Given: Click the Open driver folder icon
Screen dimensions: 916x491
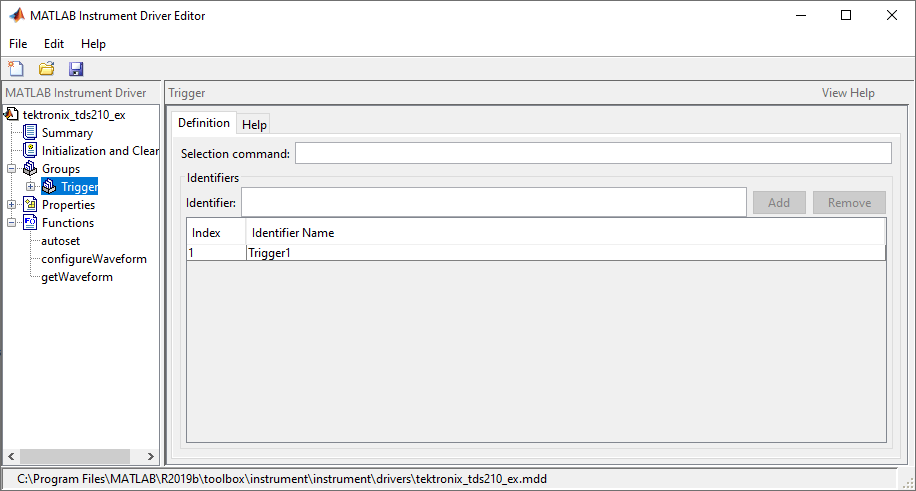Looking at the screenshot, I should coord(46,69).
